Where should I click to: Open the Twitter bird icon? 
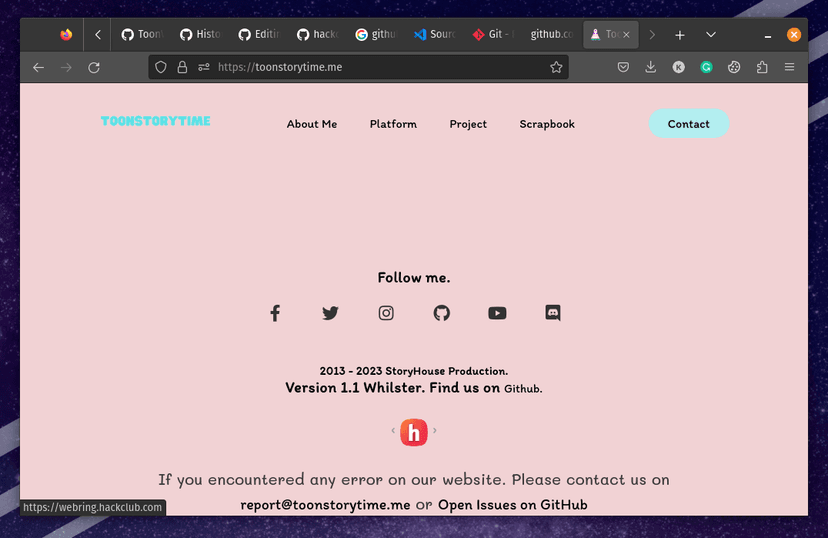[x=330, y=313]
